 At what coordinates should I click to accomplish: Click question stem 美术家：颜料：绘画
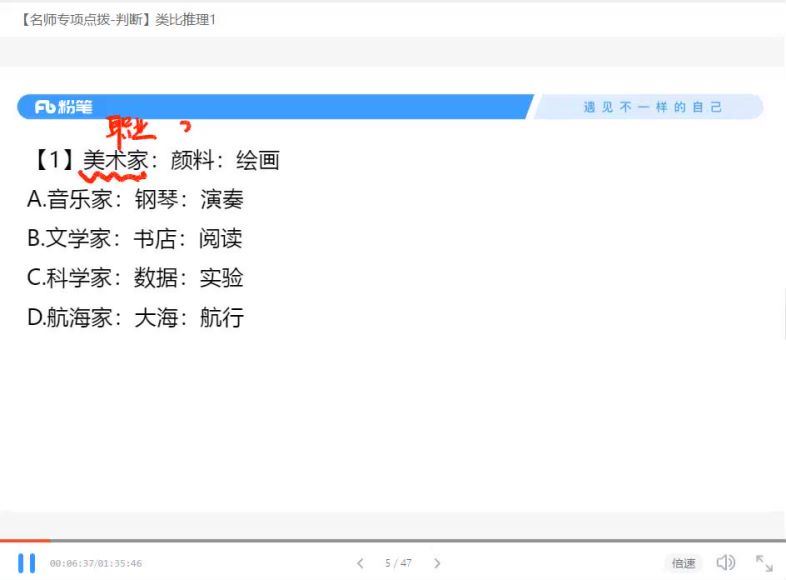click(181, 160)
